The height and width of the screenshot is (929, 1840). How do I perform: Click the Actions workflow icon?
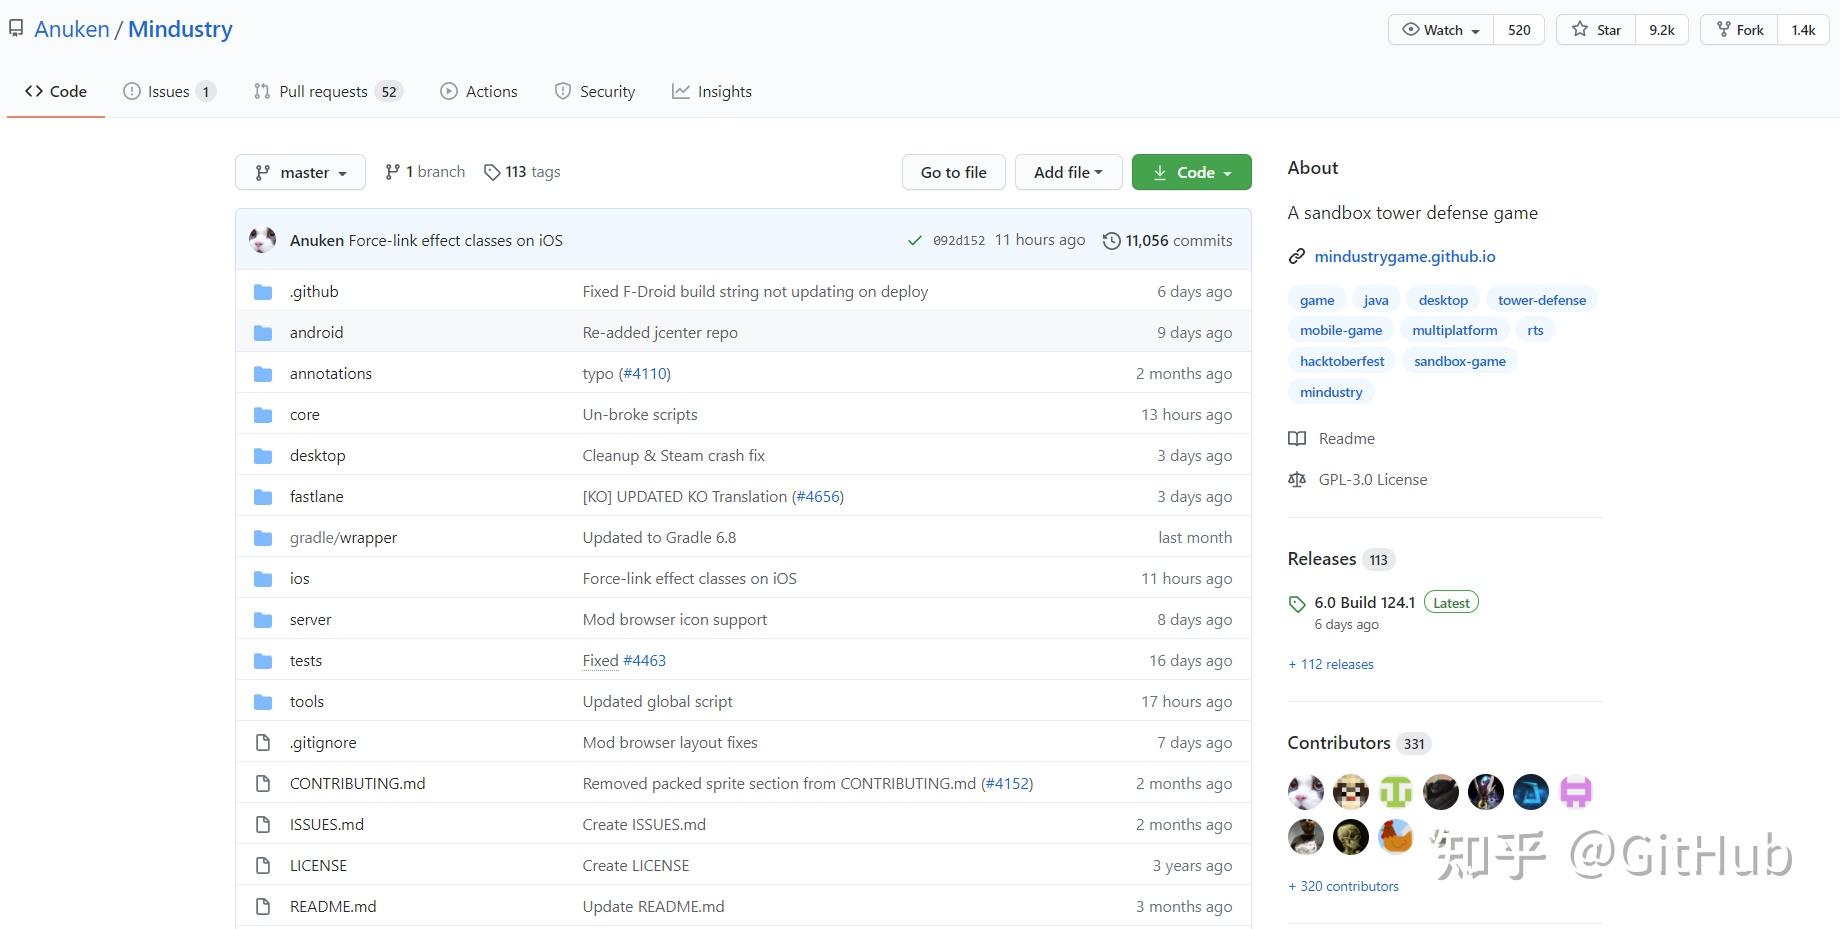tap(448, 91)
